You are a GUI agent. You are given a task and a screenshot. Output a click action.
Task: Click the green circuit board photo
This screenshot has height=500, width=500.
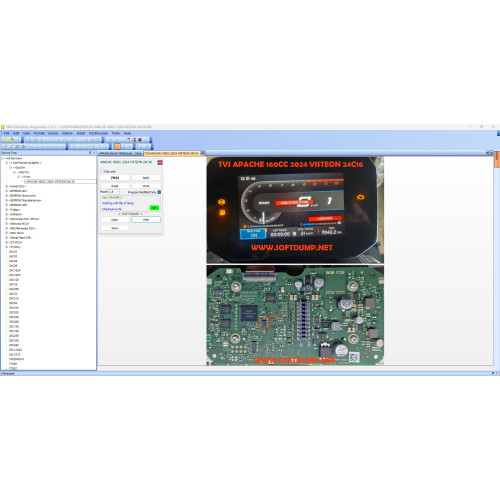point(295,315)
